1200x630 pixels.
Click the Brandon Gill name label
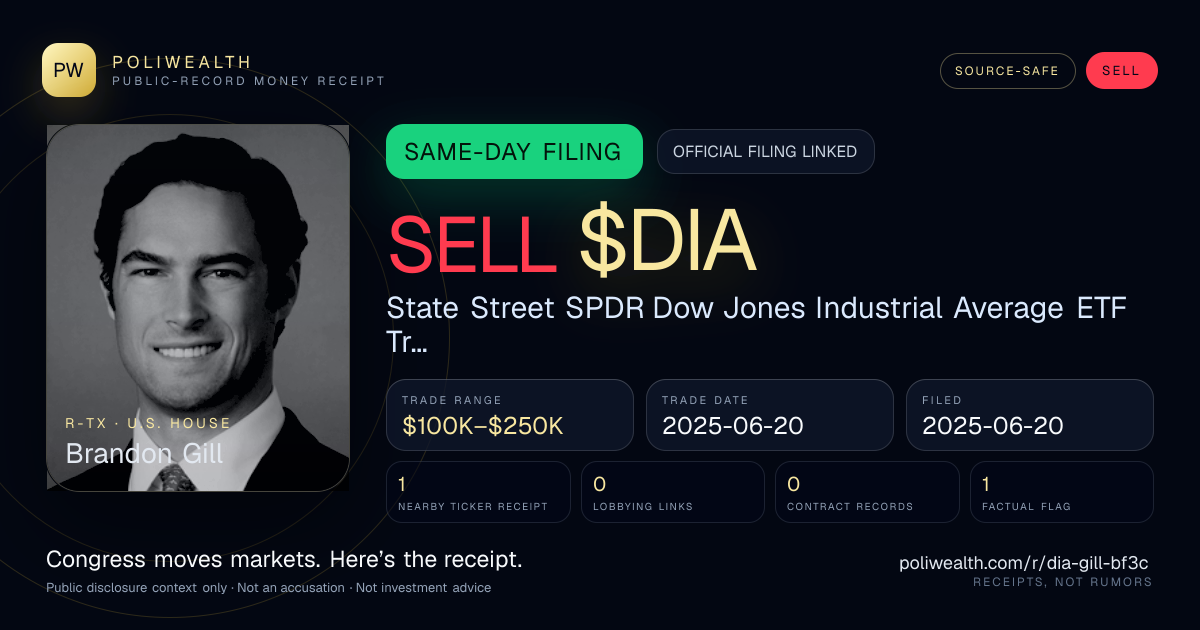tap(144, 453)
